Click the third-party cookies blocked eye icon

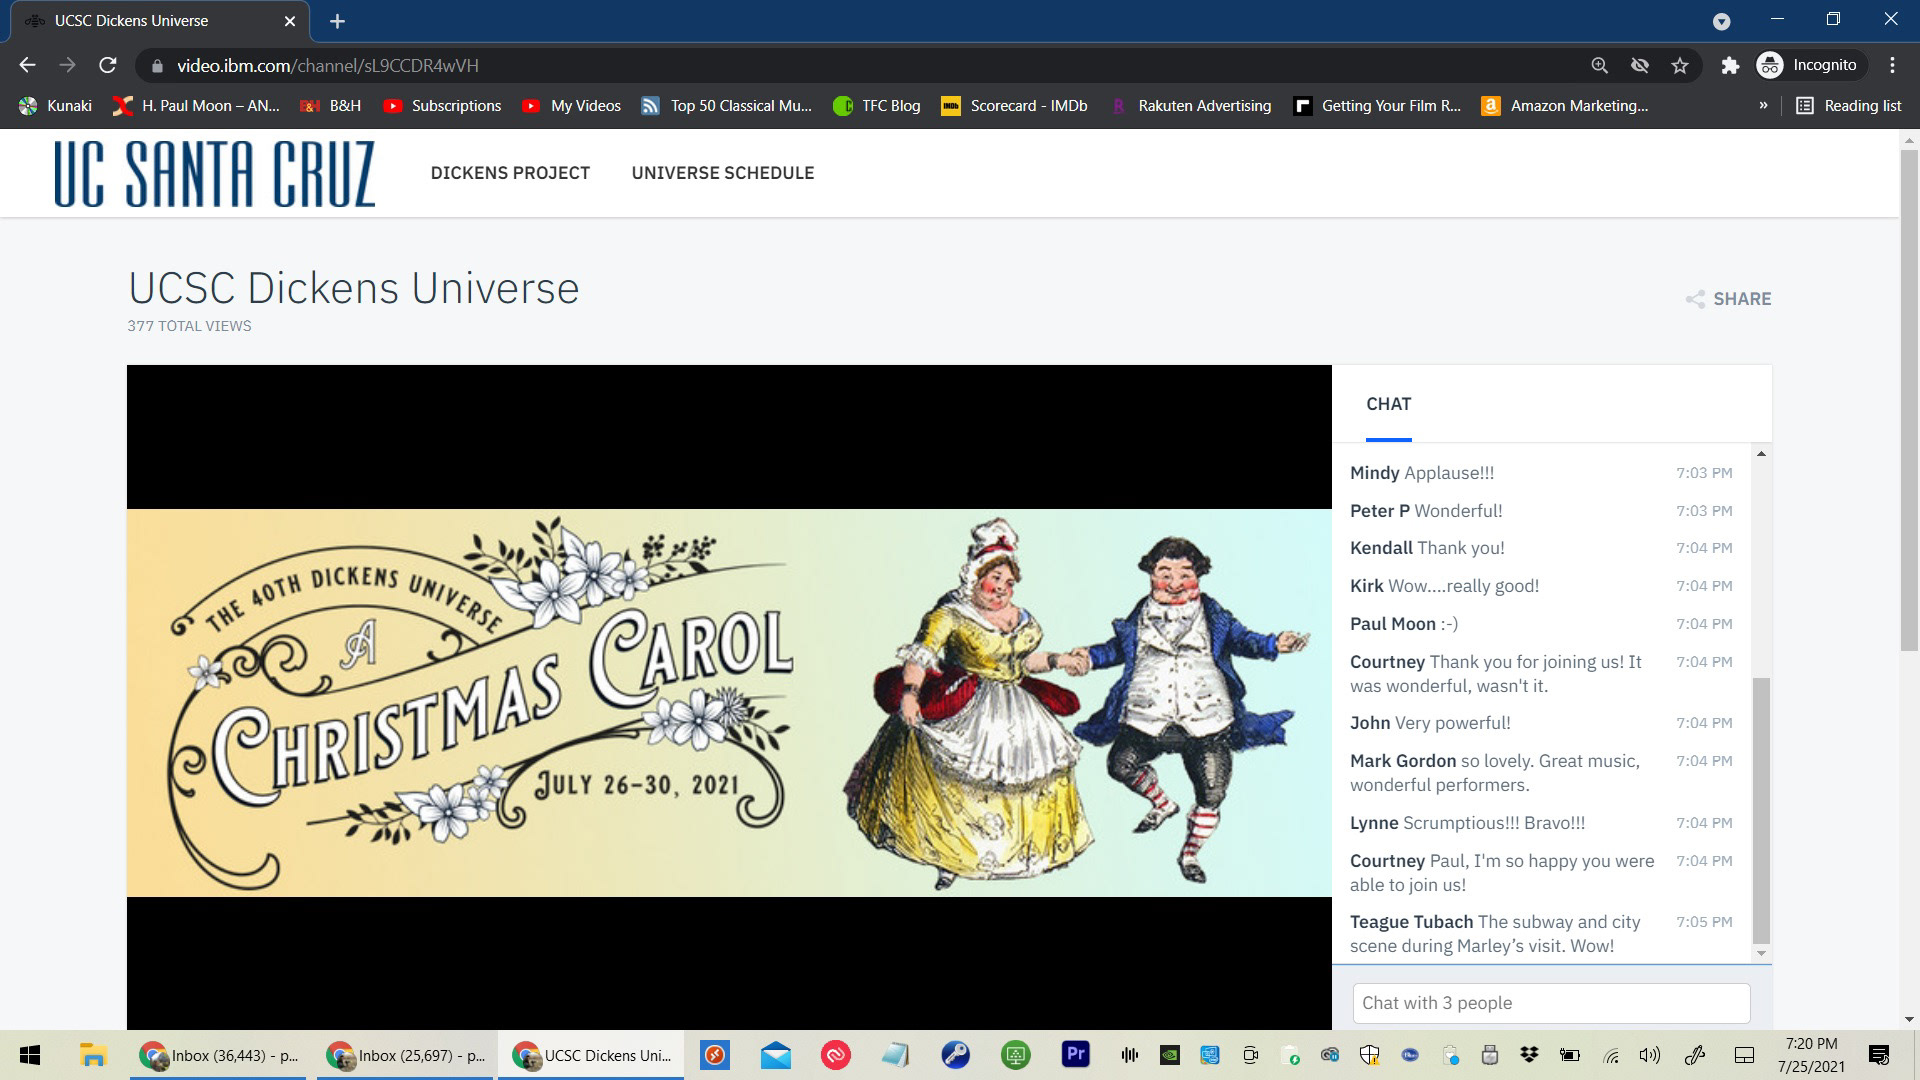pos(1640,65)
